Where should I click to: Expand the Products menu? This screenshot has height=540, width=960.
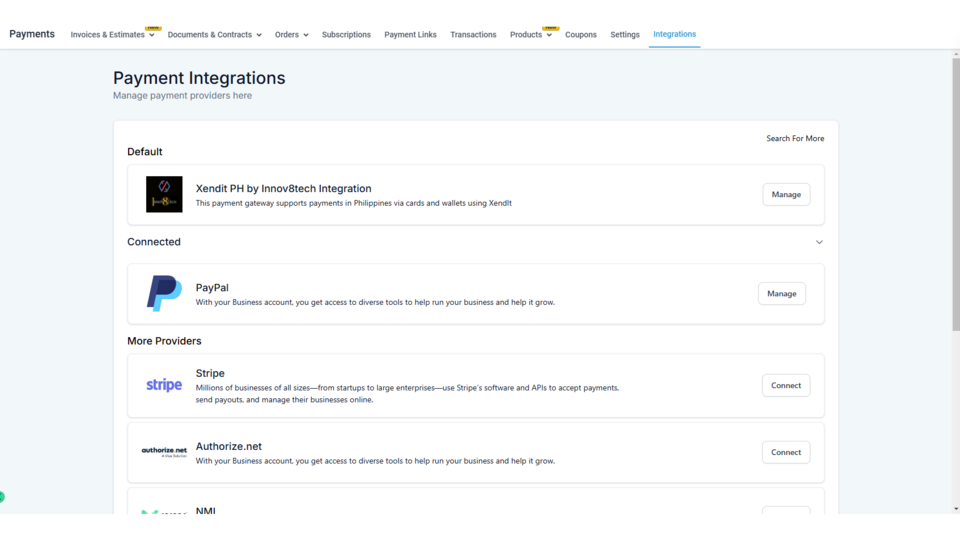click(x=531, y=35)
